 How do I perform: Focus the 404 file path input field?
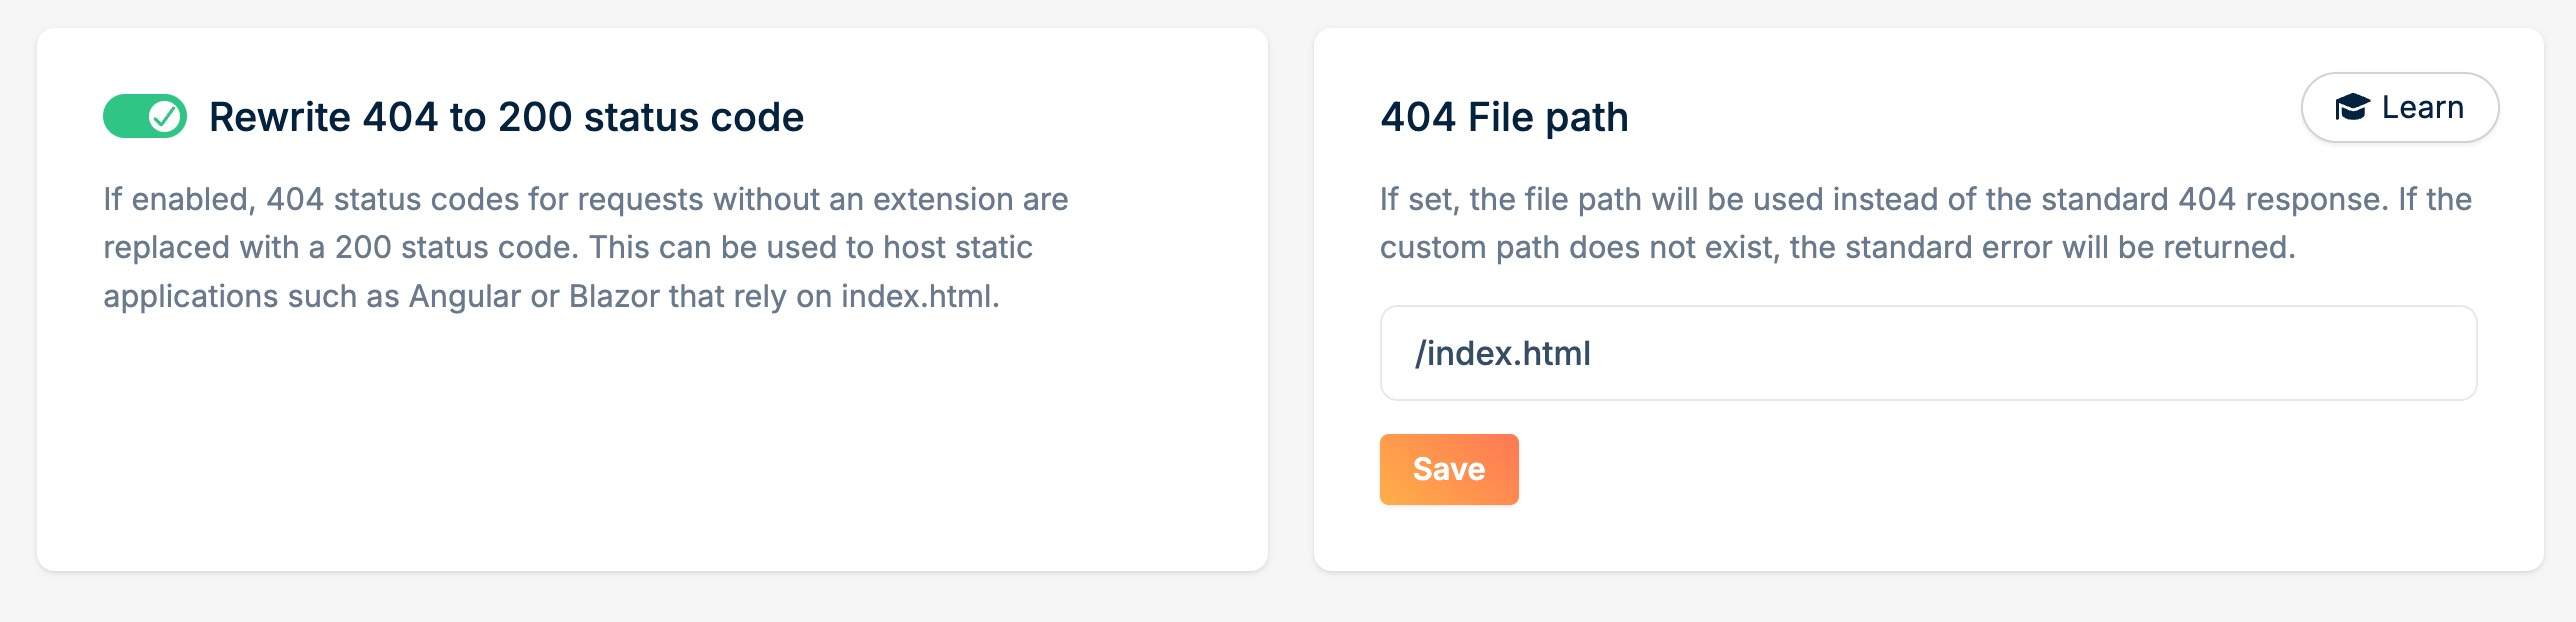[1927, 353]
